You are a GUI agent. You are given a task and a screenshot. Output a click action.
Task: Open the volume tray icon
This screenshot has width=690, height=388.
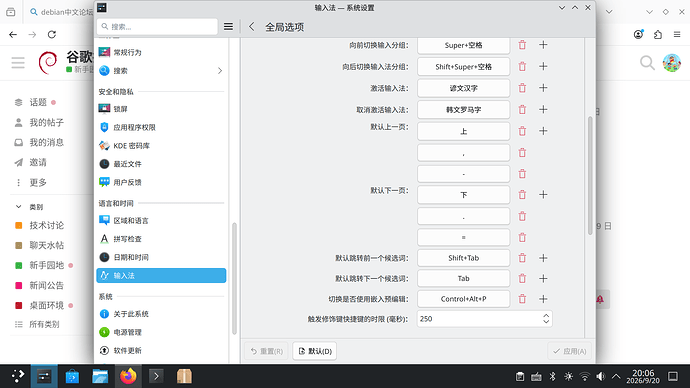click(600, 376)
